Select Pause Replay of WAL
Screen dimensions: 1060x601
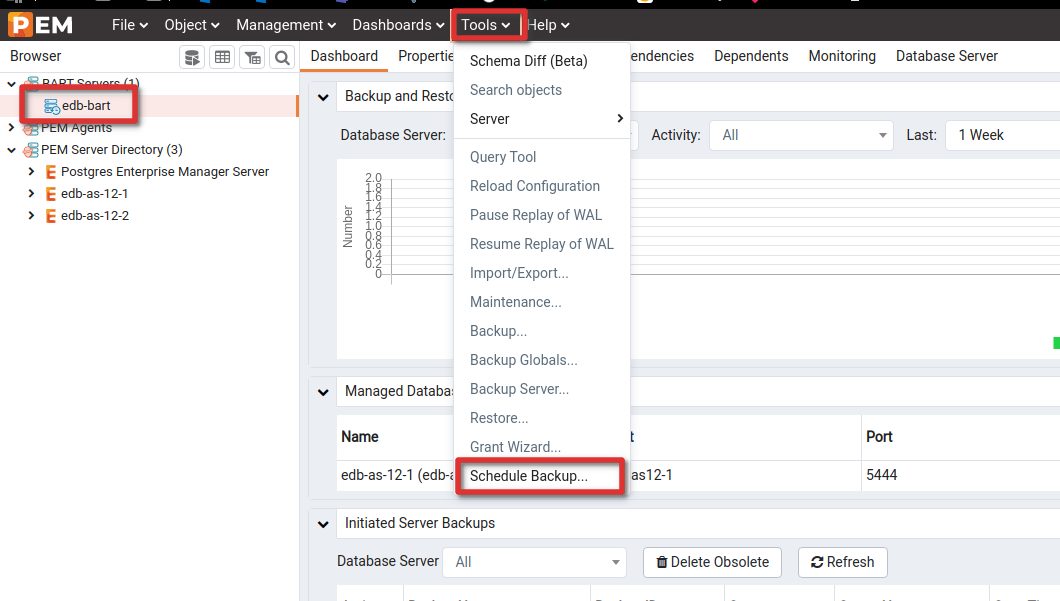click(x=541, y=215)
